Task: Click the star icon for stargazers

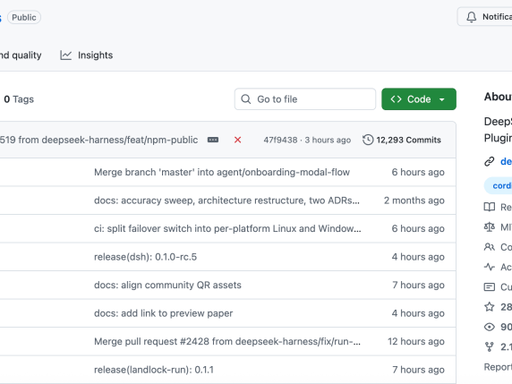Action: 489,307
